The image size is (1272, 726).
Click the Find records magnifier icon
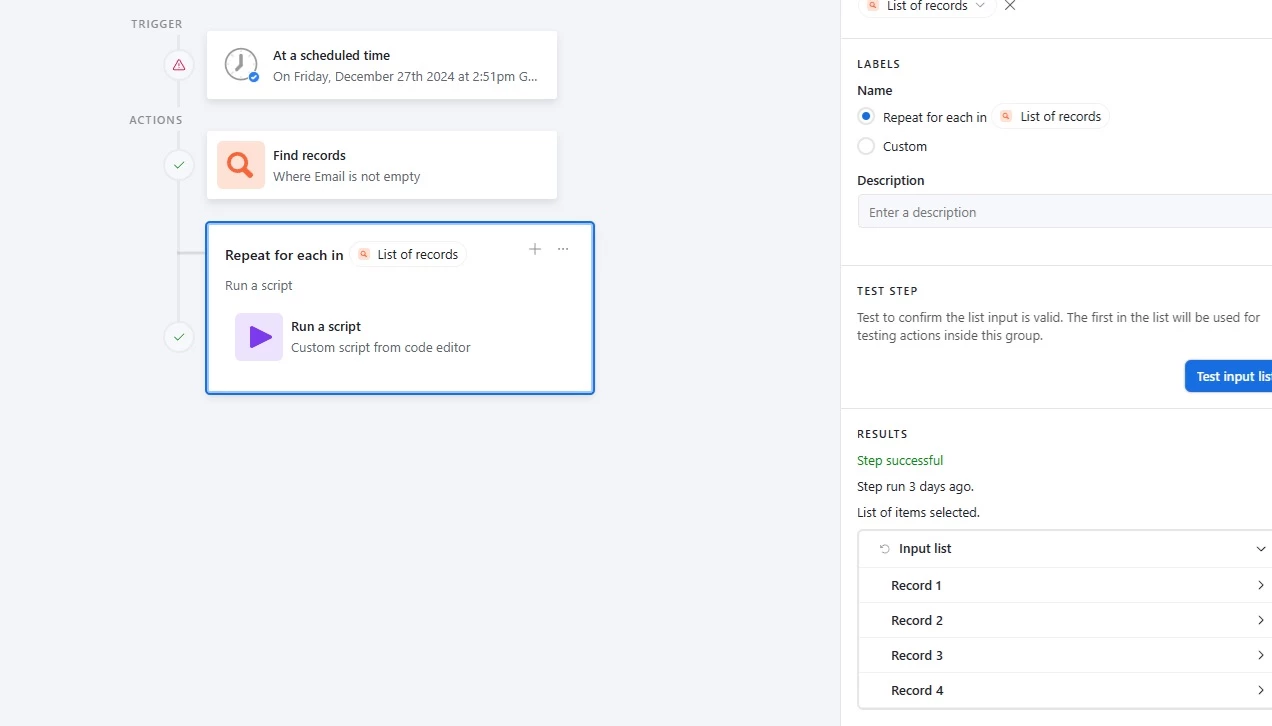pyautogui.click(x=240, y=165)
